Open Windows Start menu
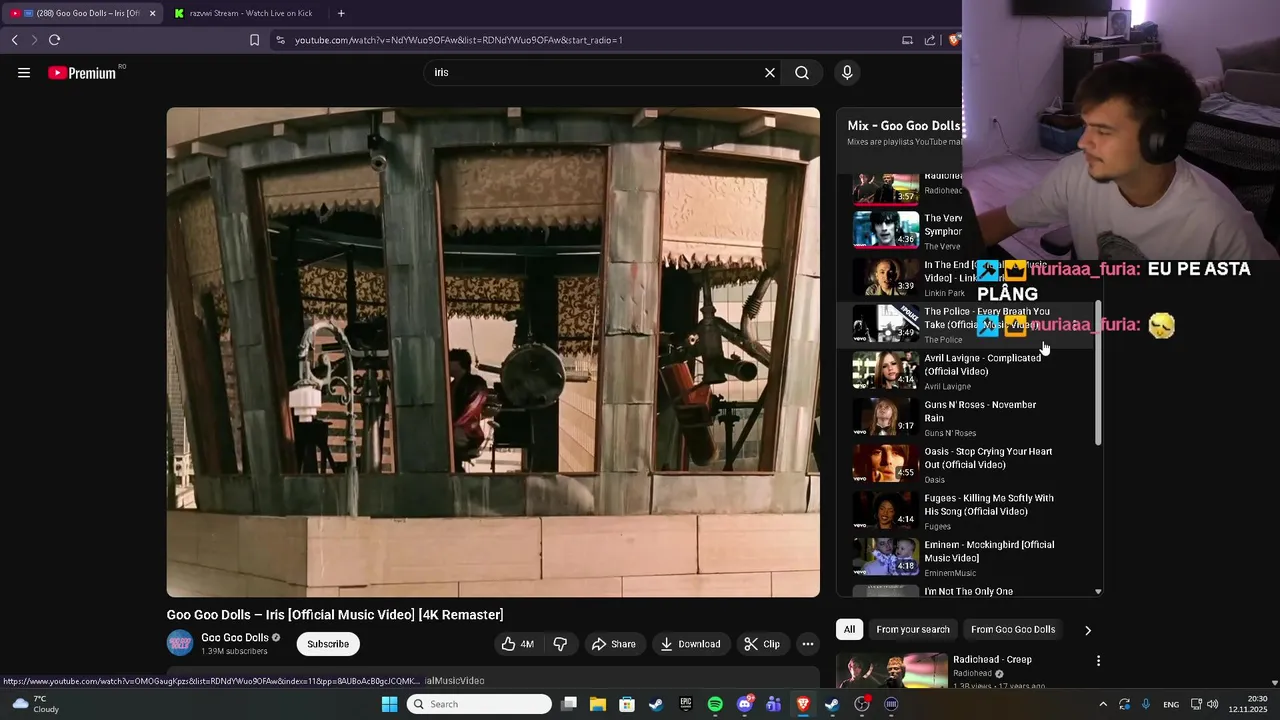Image resolution: width=1280 pixels, height=720 pixels. pyautogui.click(x=390, y=704)
